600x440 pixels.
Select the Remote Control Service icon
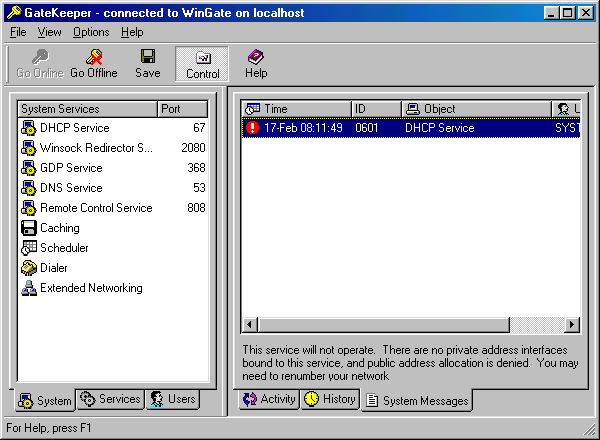[29, 208]
